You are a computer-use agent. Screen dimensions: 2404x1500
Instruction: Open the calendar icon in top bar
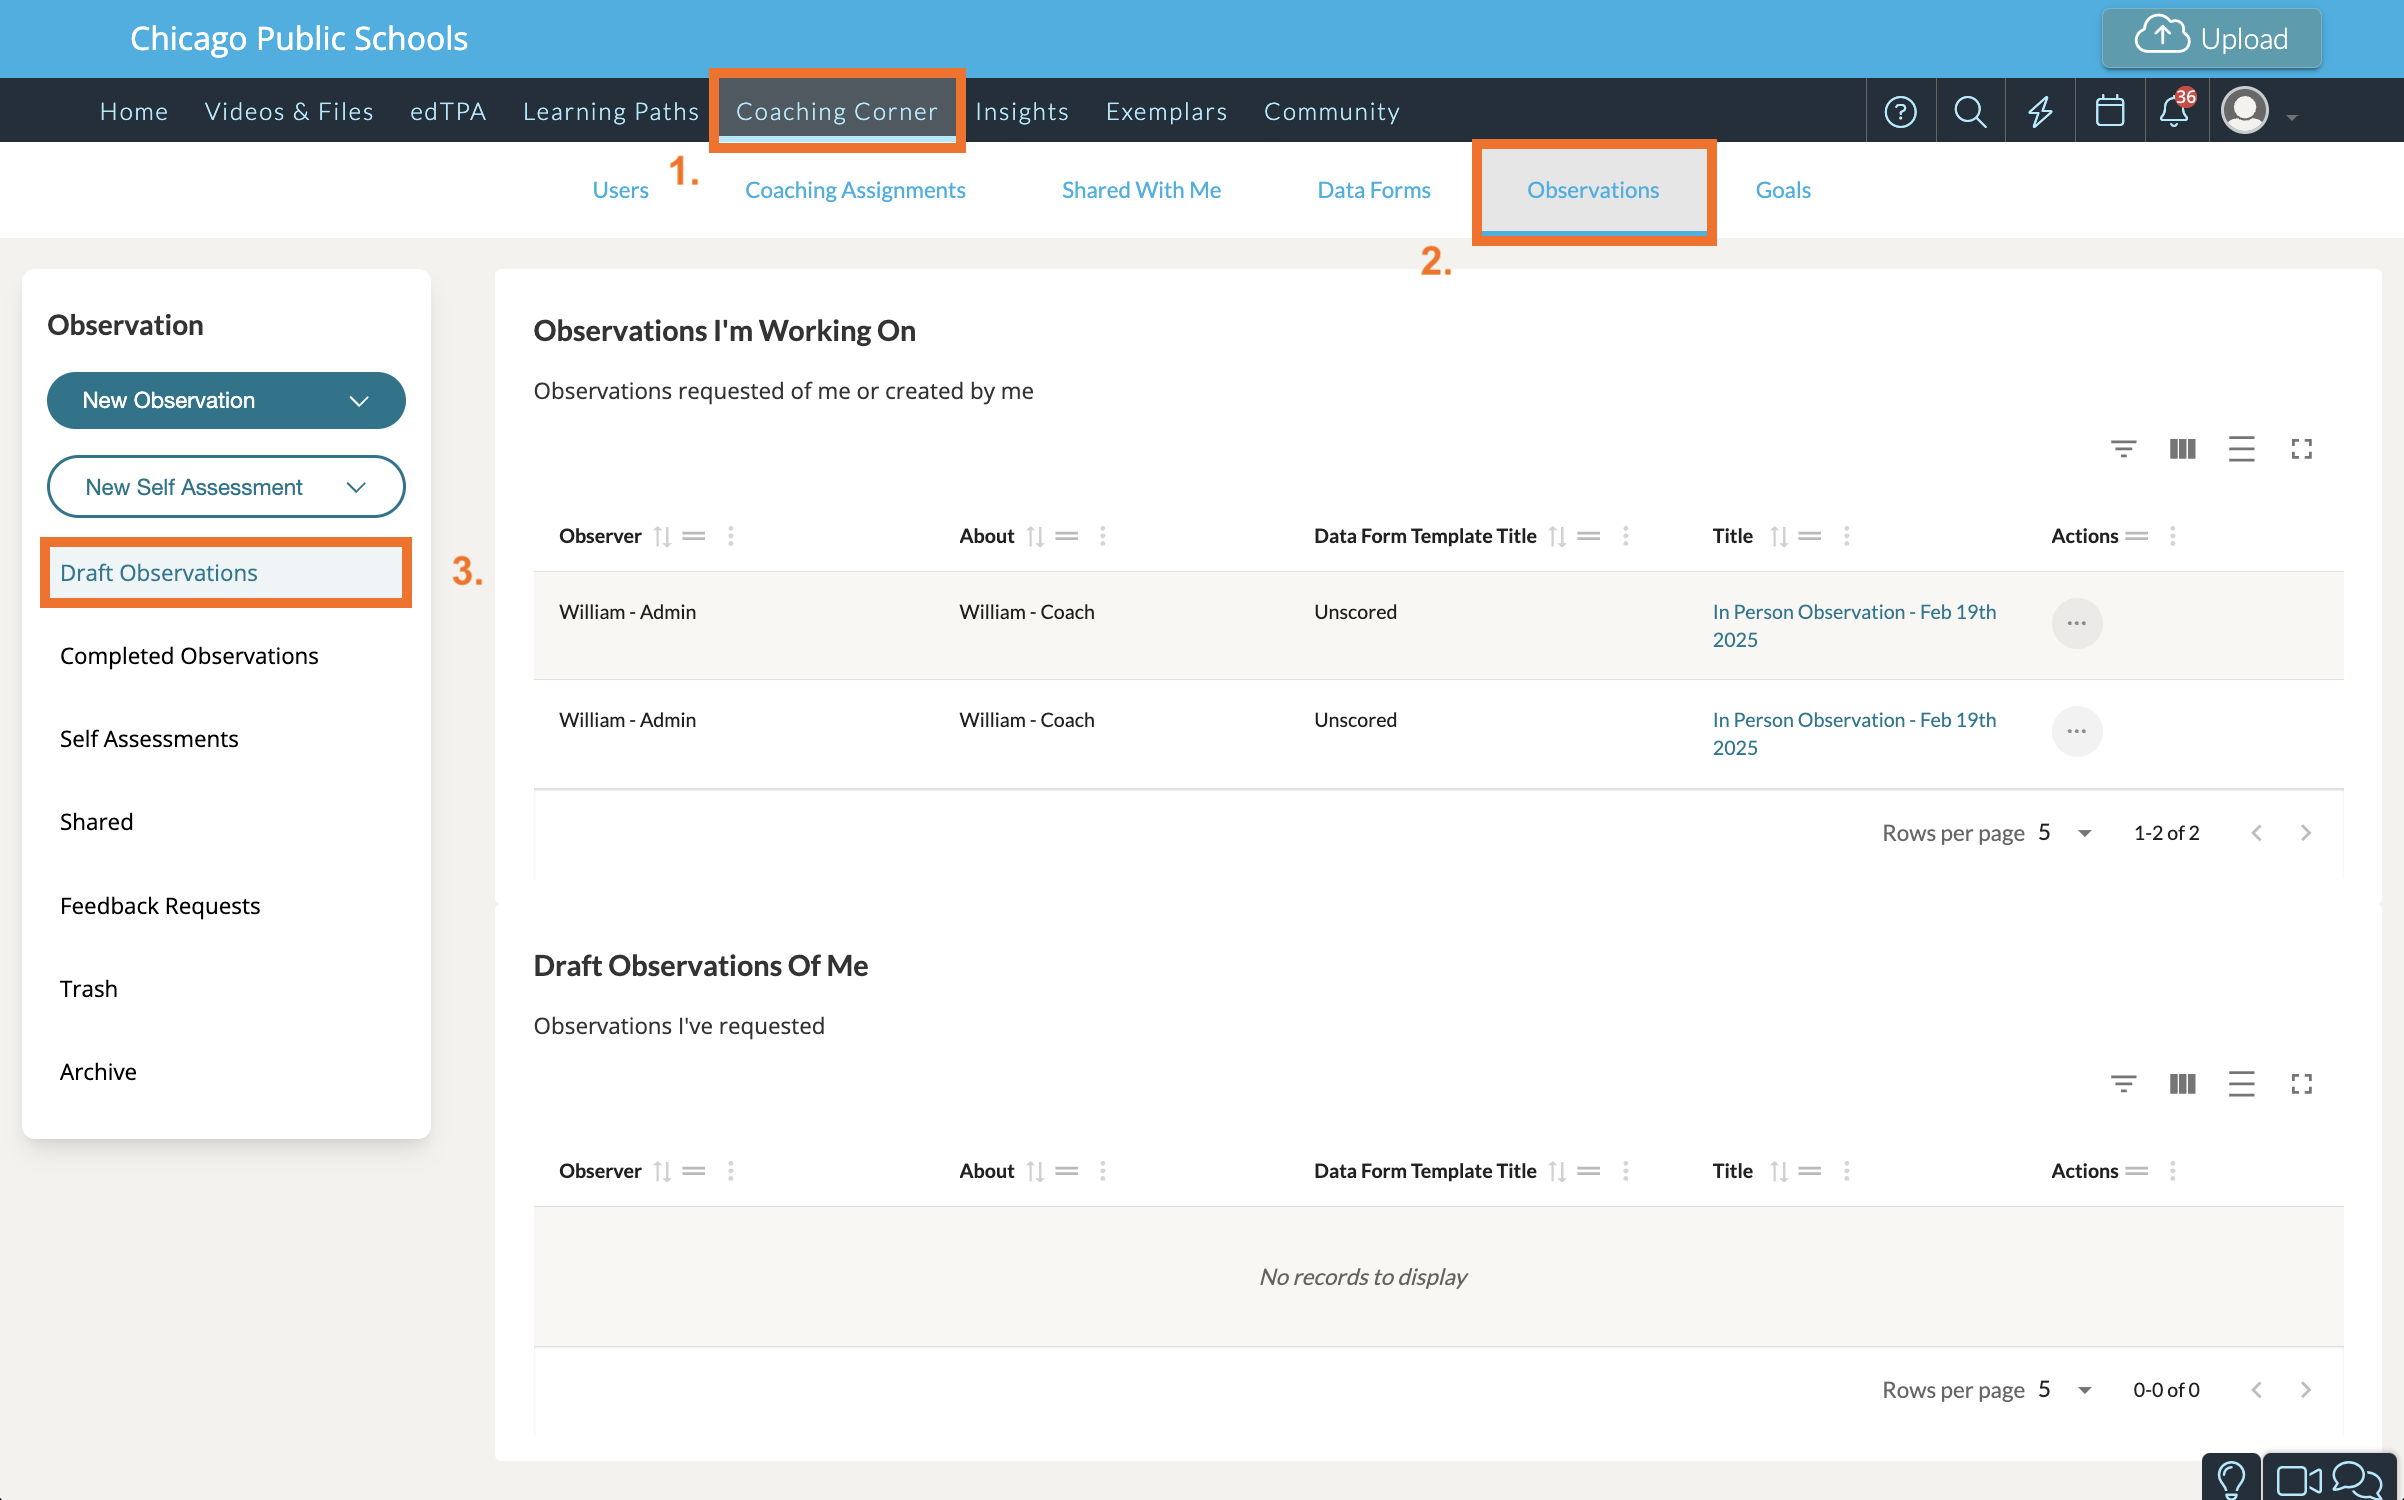click(x=2110, y=111)
